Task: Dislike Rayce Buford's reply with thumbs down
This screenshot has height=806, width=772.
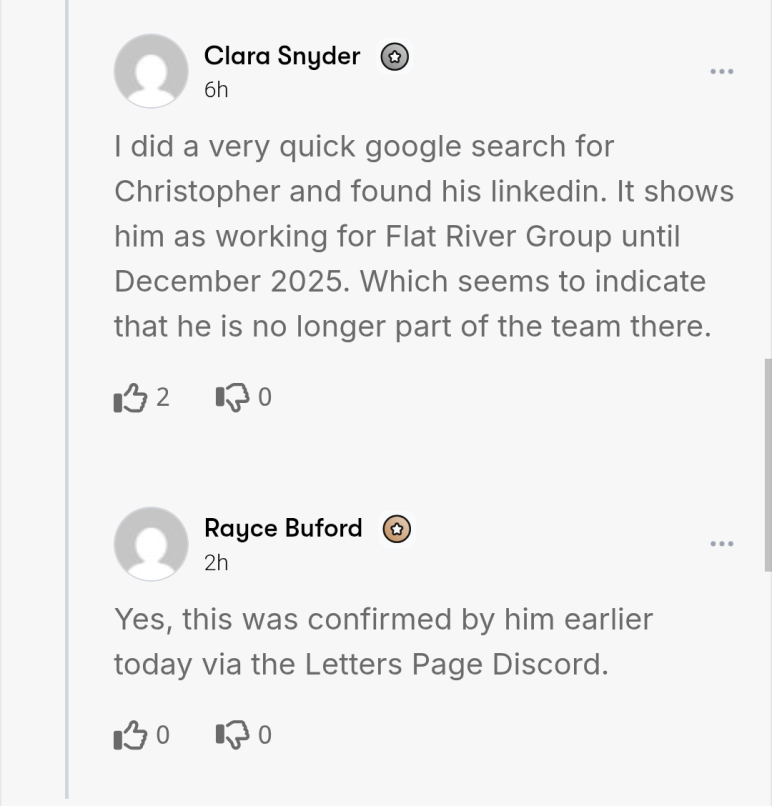Action: point(231,736)
